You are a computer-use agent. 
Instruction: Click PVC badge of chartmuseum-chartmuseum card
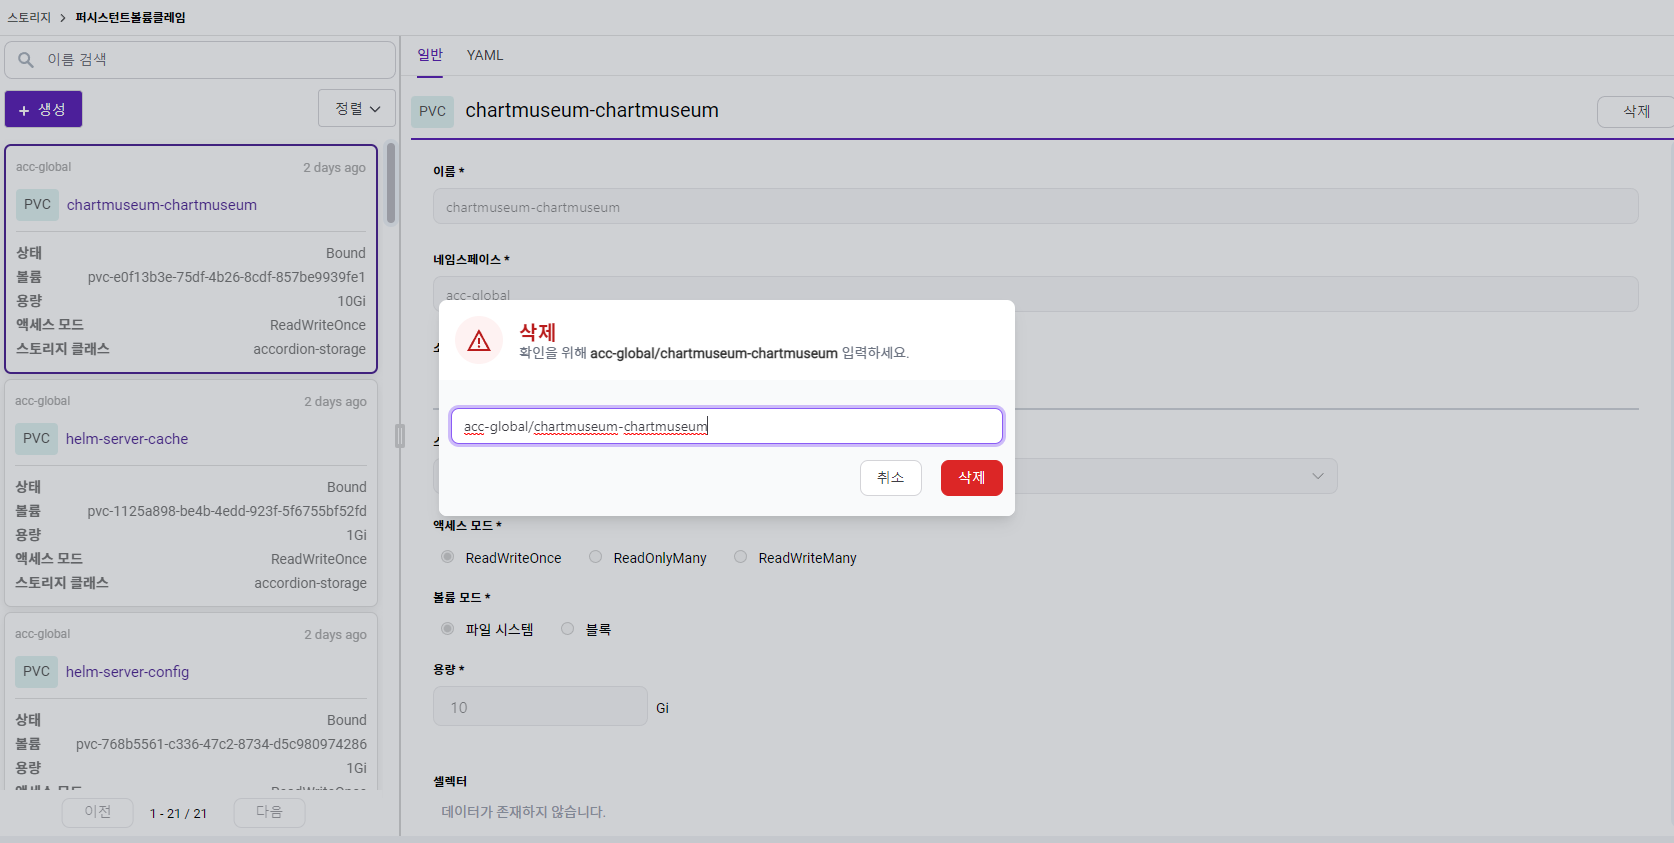[38, 205]
